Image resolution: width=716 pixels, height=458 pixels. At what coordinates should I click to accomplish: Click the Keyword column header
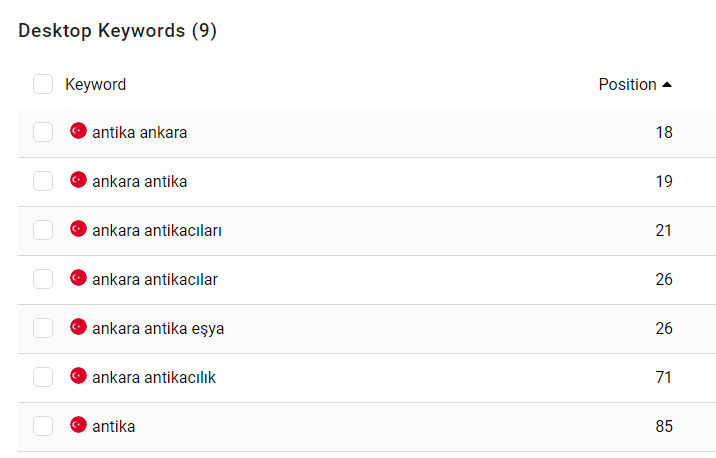click(95, 84)
